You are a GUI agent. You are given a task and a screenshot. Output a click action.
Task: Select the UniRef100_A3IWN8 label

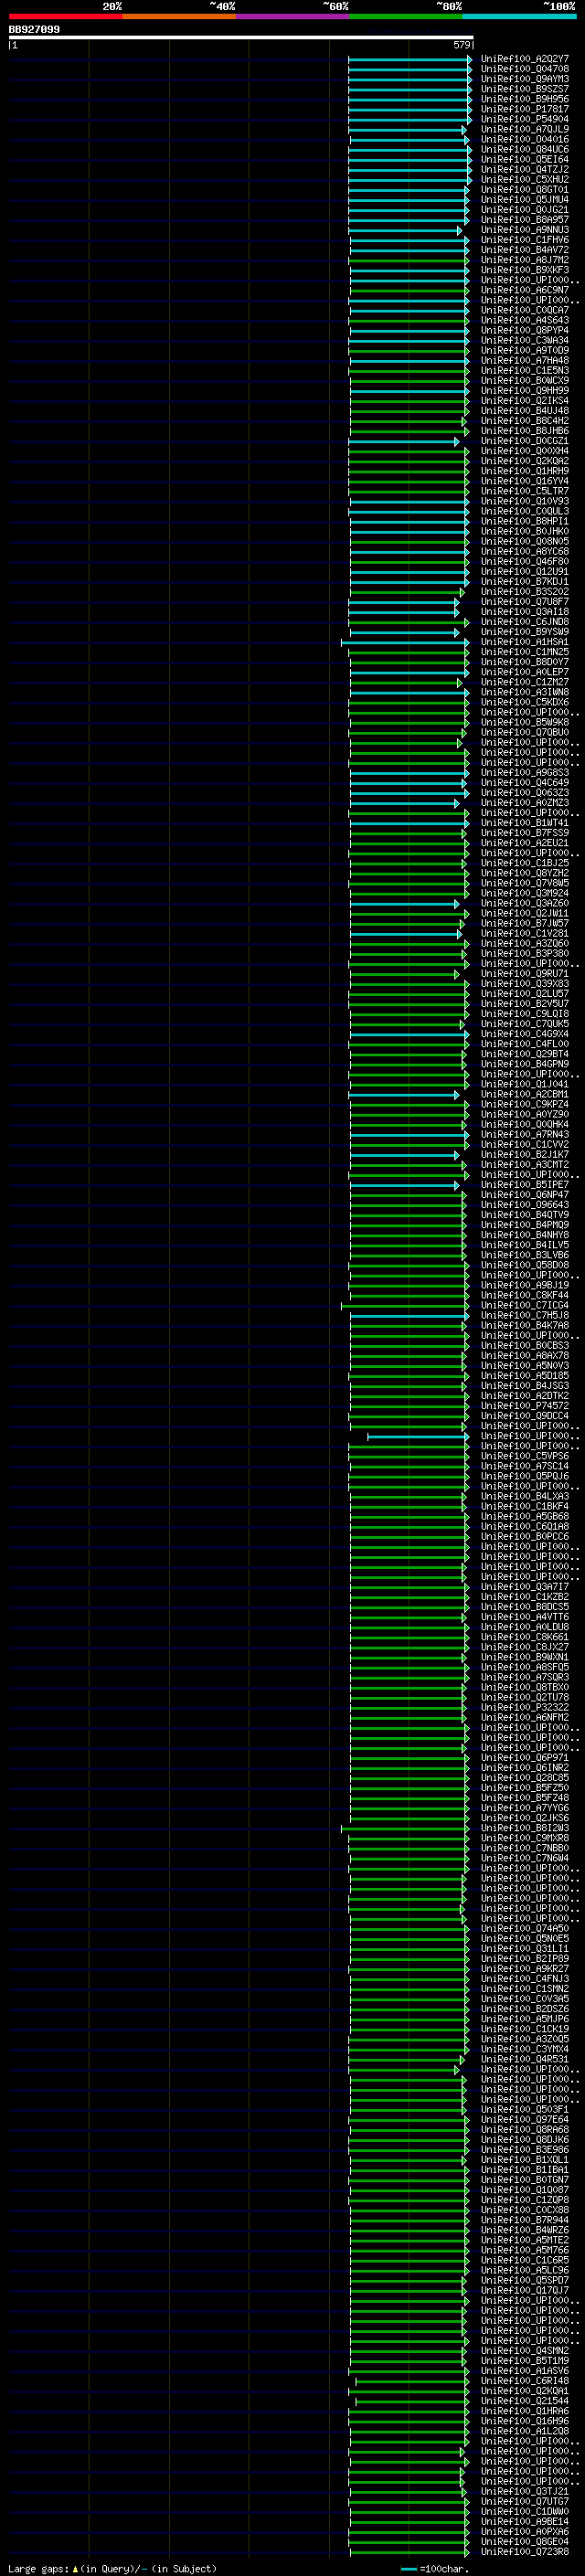tap(524, 692)
